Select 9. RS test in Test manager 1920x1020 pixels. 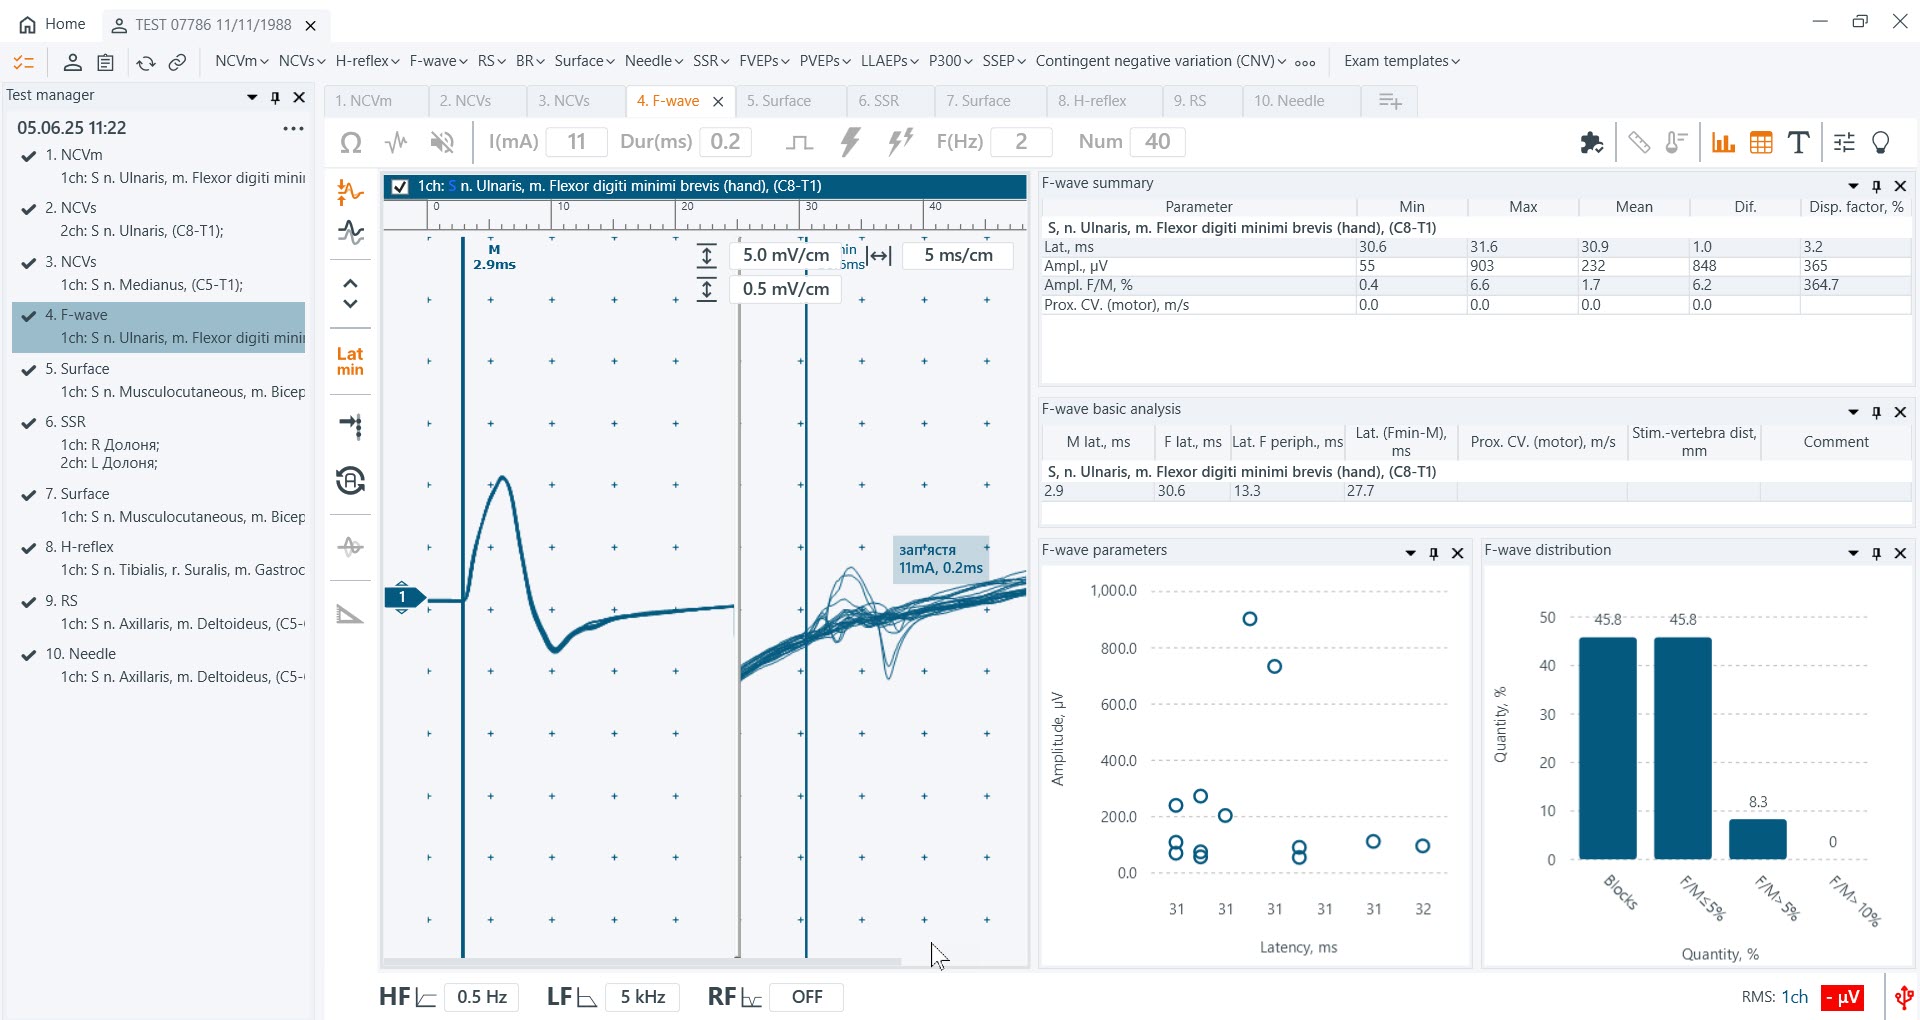62,601
